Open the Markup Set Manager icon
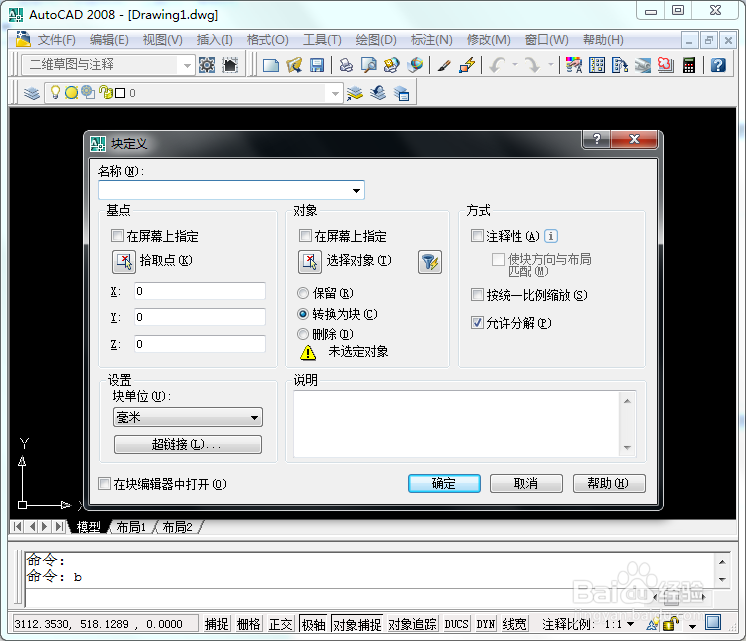Image resolution: width=746 pixels, height=641 pixels. coord(666,65)
